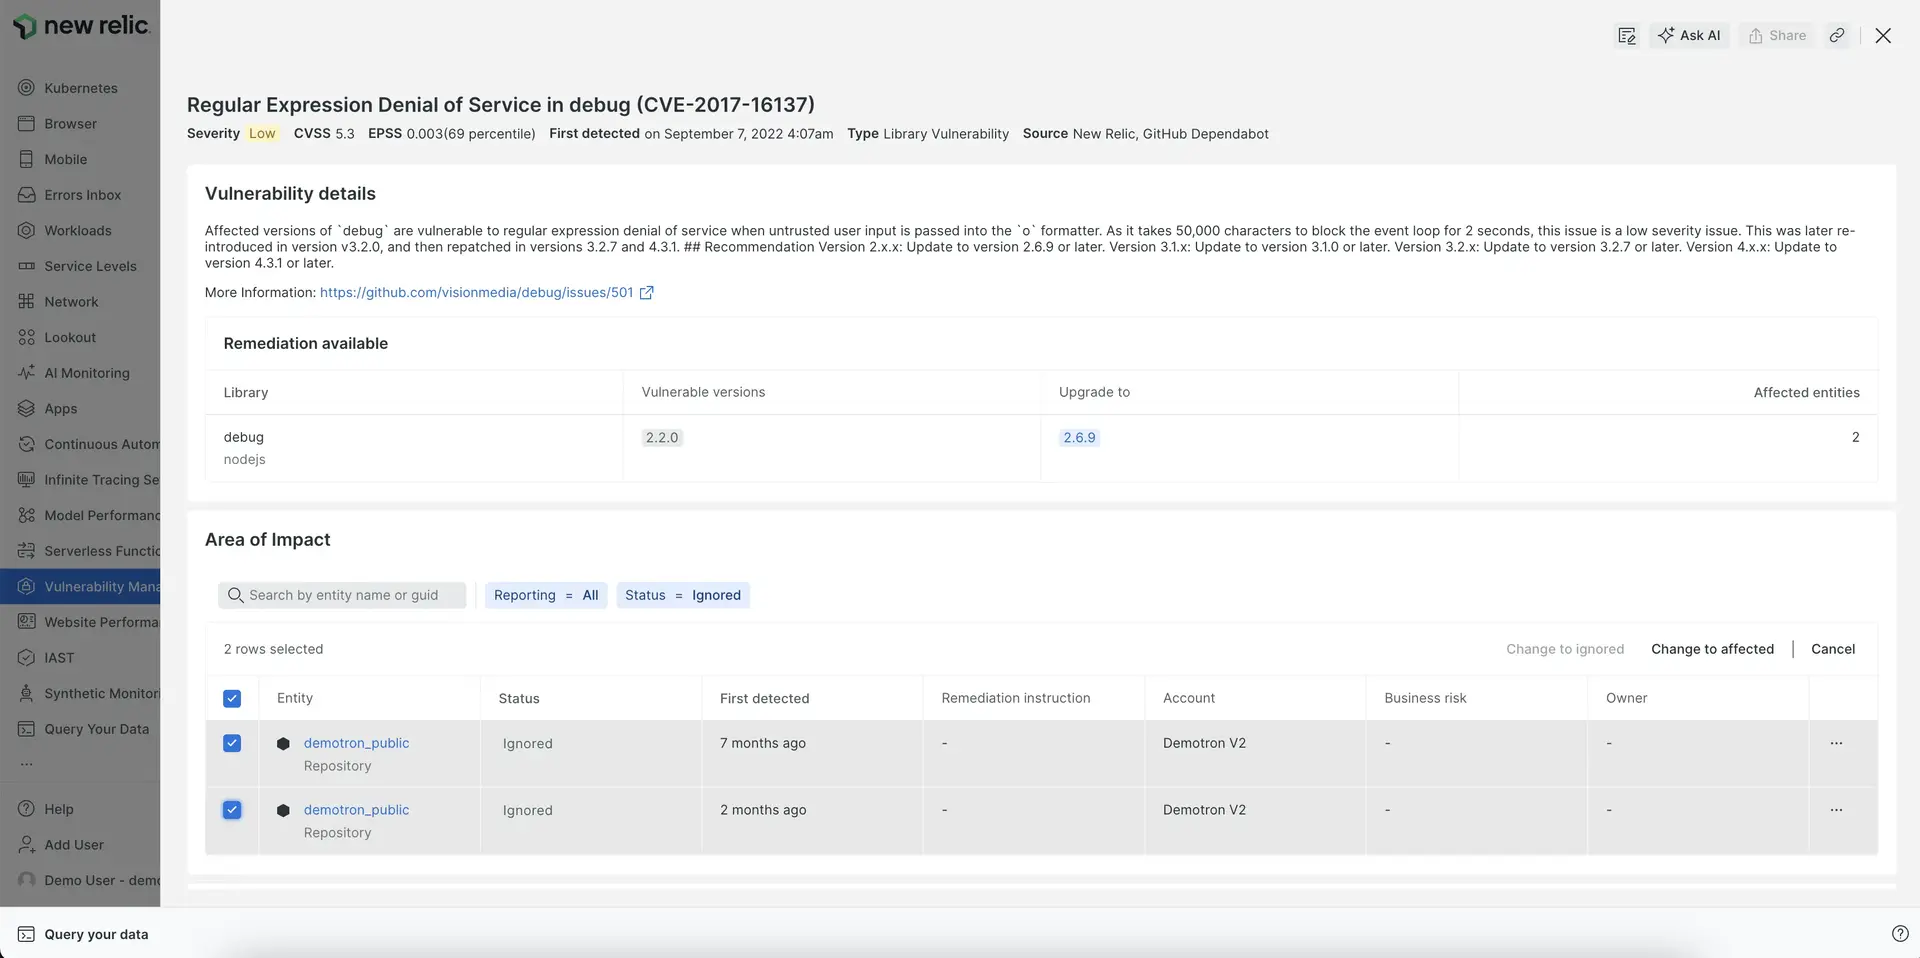This screenshot has height=958, width=1920.
Task: Open demotron_public link detected 2 months ago
Action: tap(356, 810)
